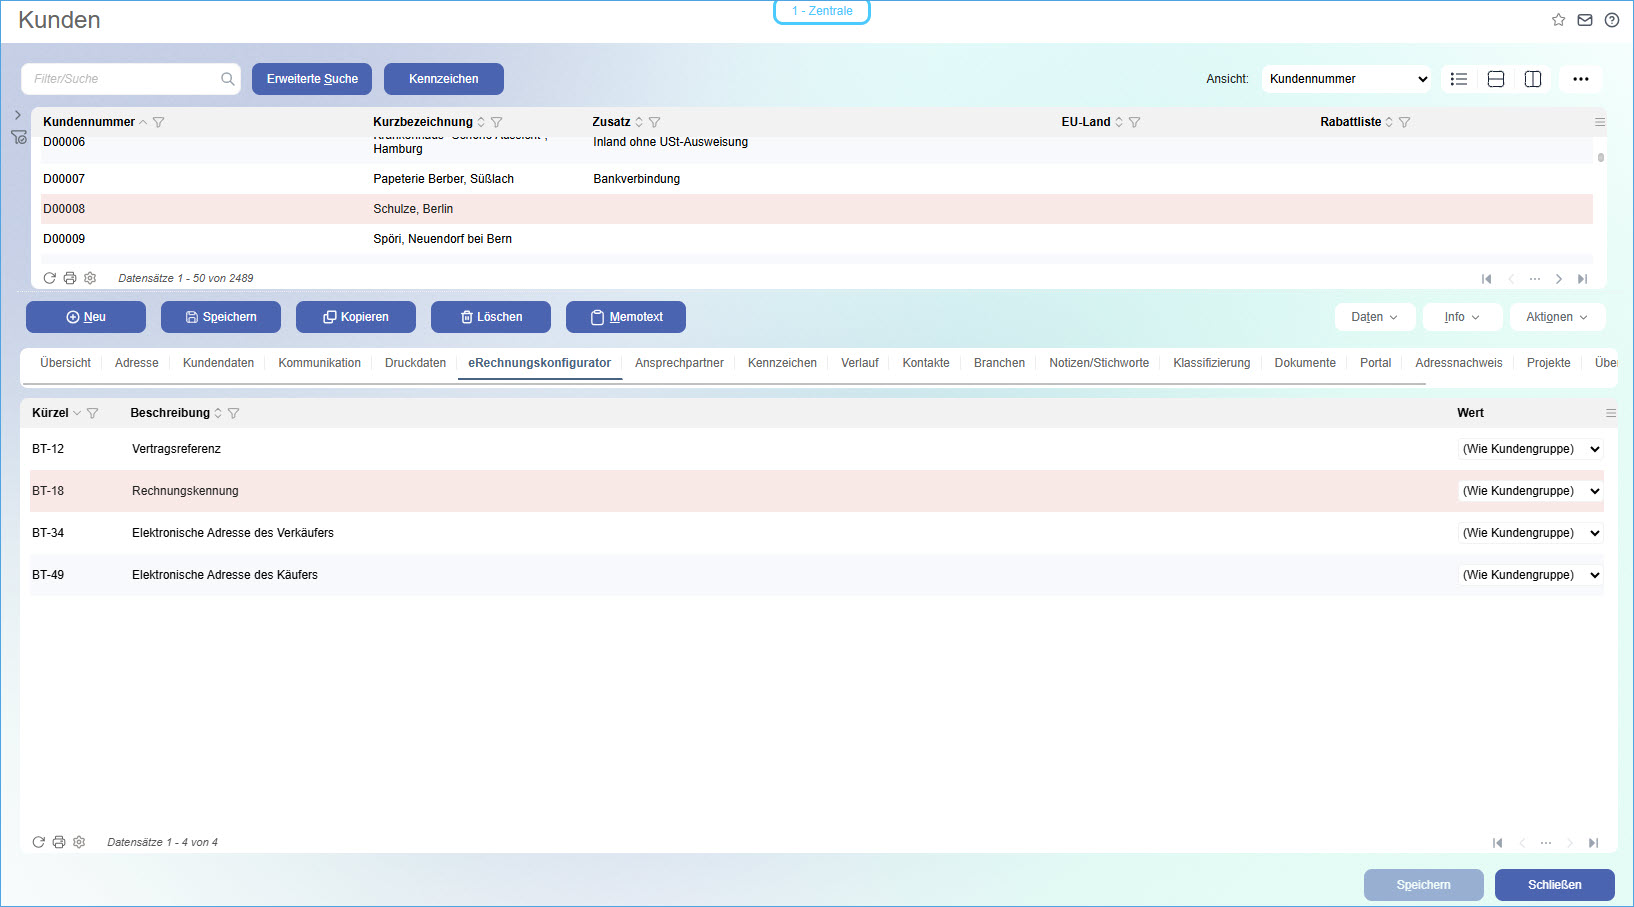Screen dimensions: 1634x907
Task: Open grid settings gear for the customer list
Action: click(x=90, y=278)
